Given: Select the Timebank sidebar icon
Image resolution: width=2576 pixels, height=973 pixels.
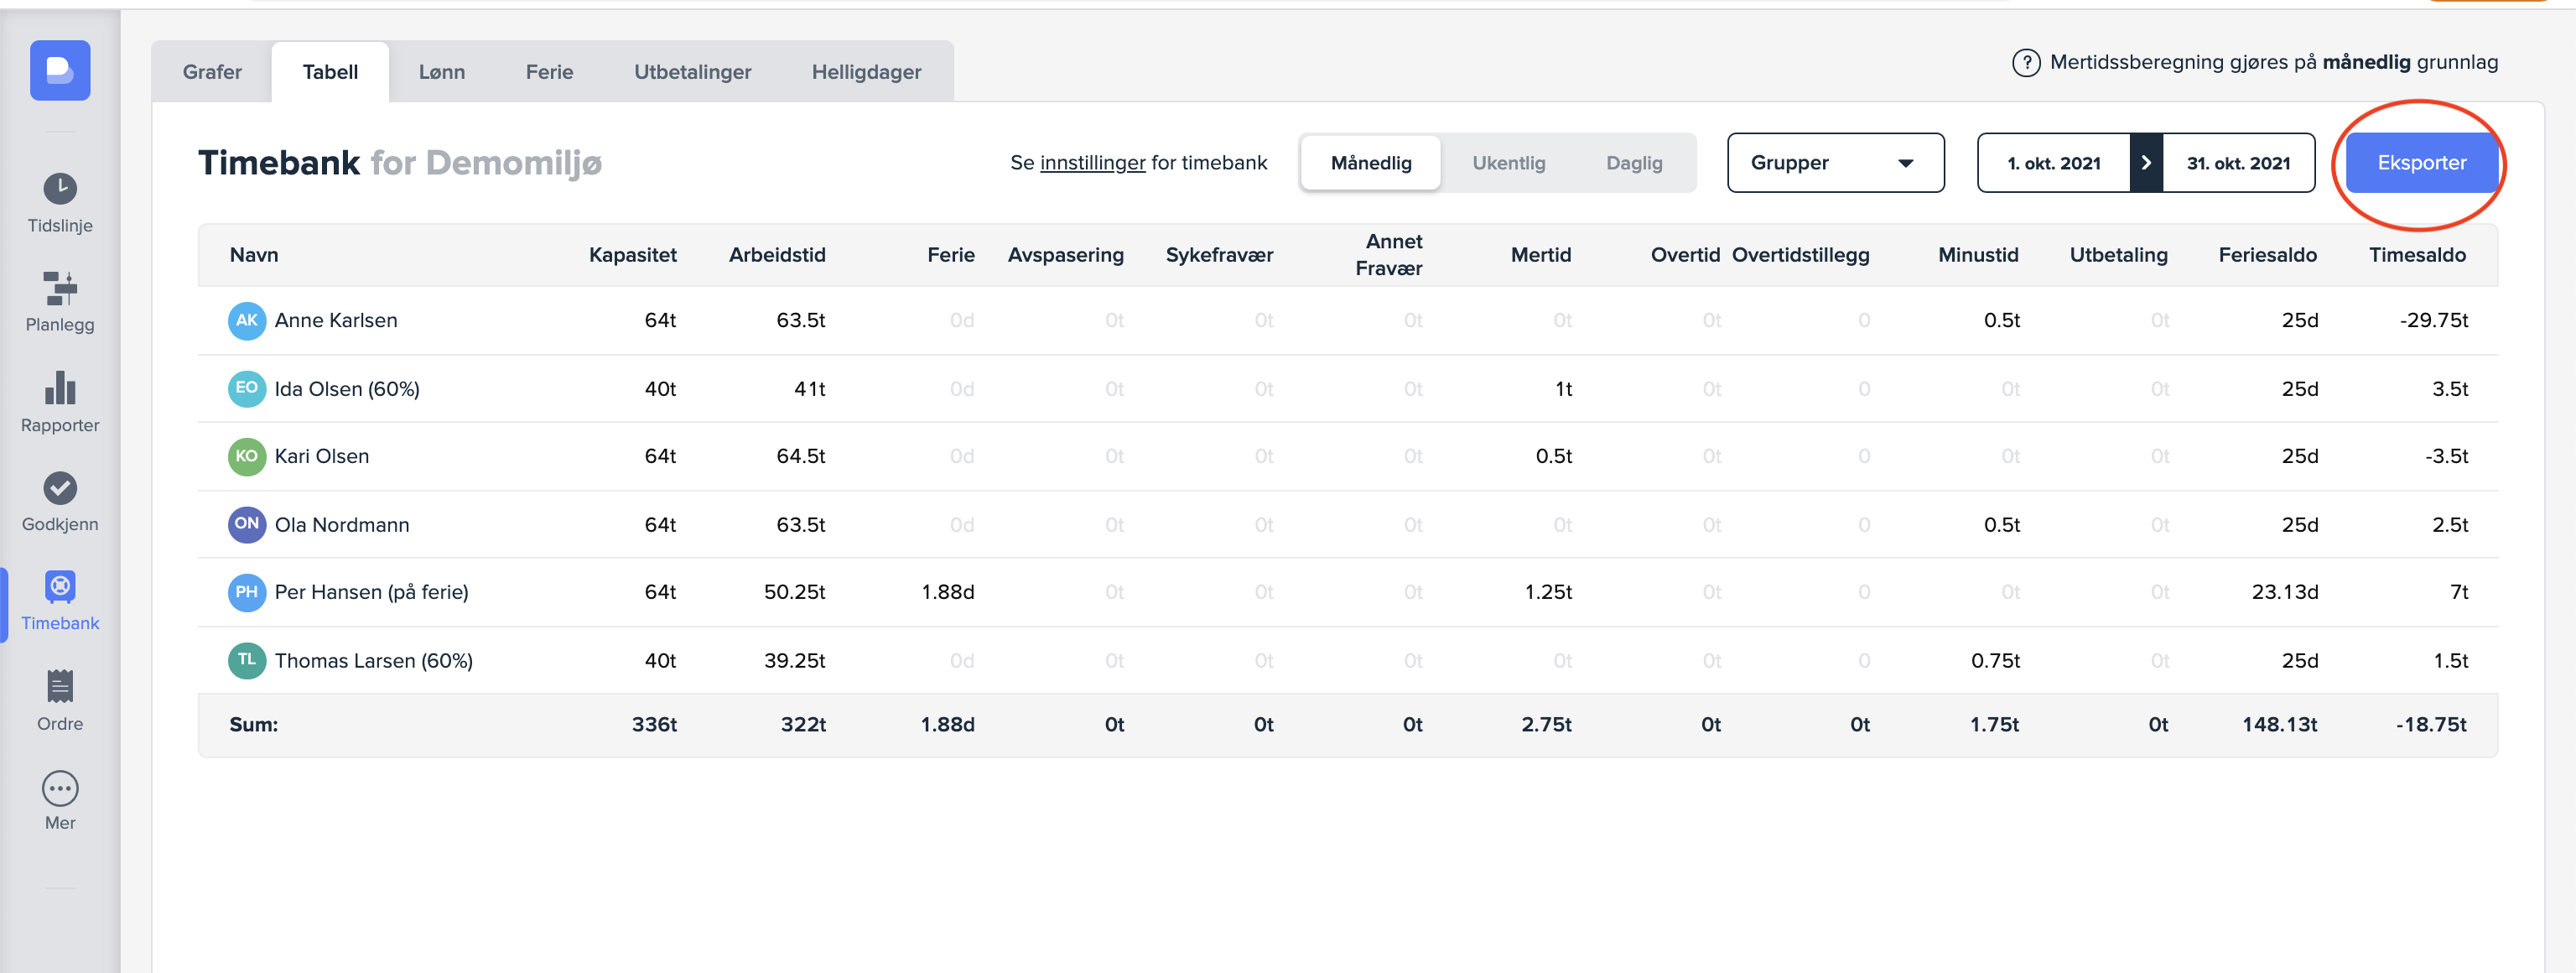Looking at the screenshot, I should point(60,587).
